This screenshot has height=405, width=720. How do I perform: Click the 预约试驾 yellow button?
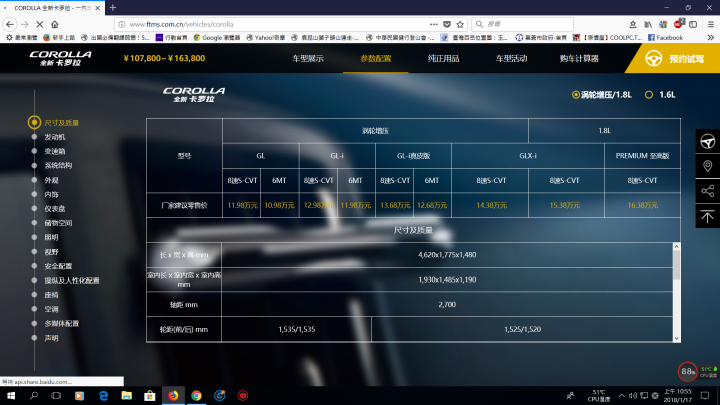tap(674, 58)
